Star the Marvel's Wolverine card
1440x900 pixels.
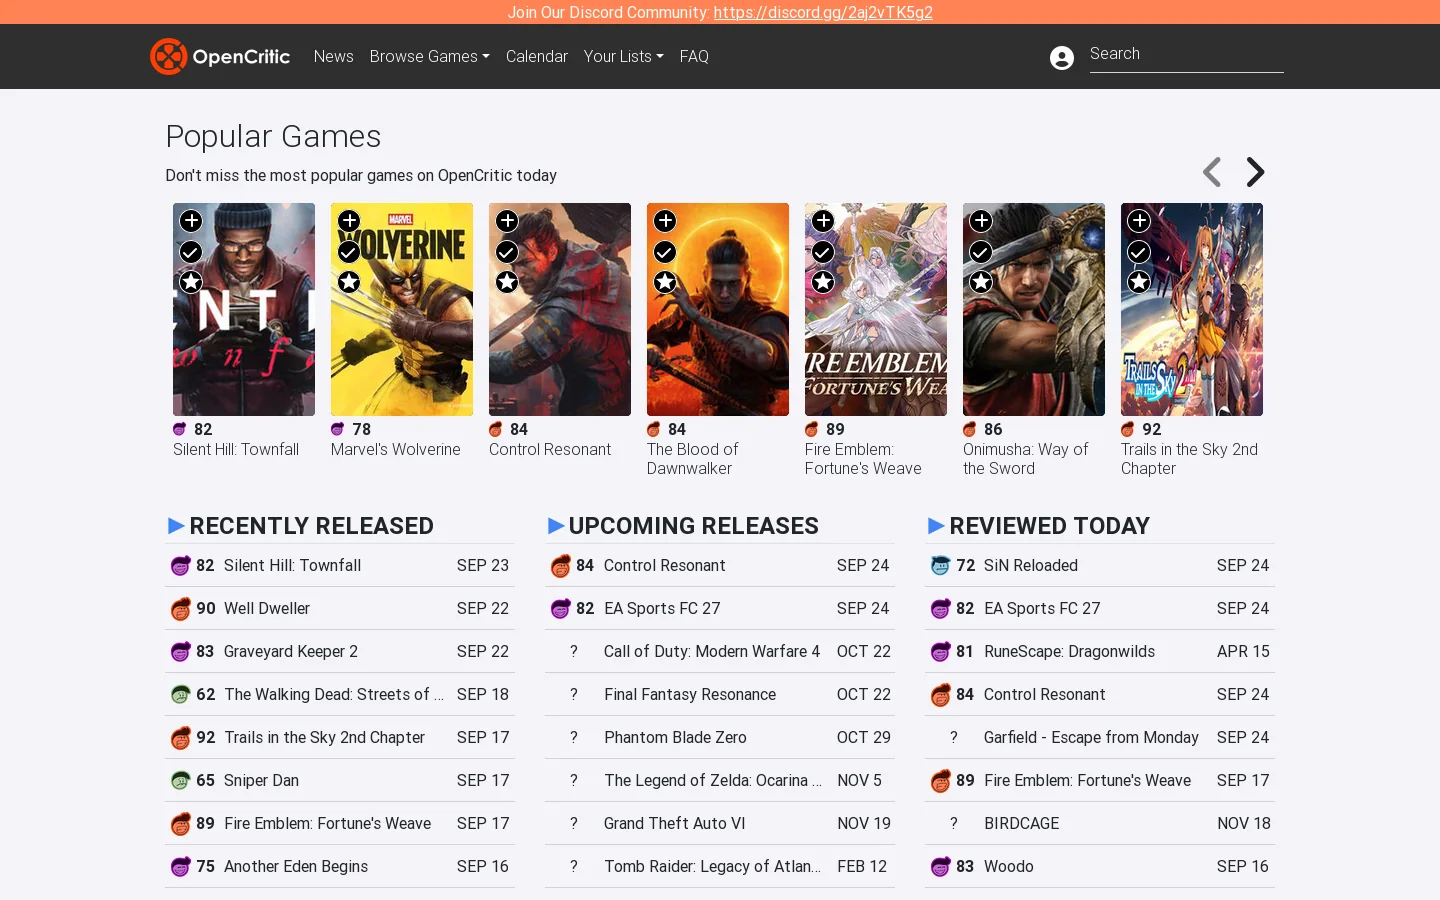(x=349, y=282)
